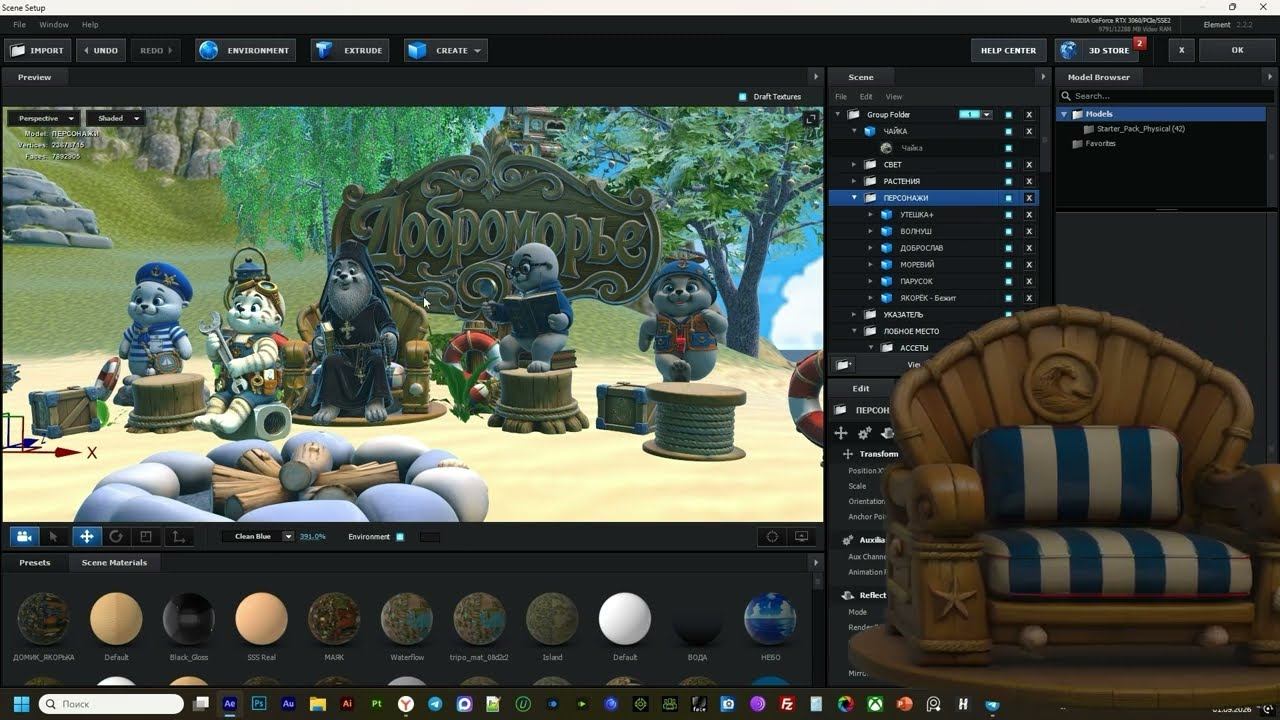1280x720 pixels.
Task: Click the Scene panel vertical scrollbar
Action: (x=1046, y=140)
